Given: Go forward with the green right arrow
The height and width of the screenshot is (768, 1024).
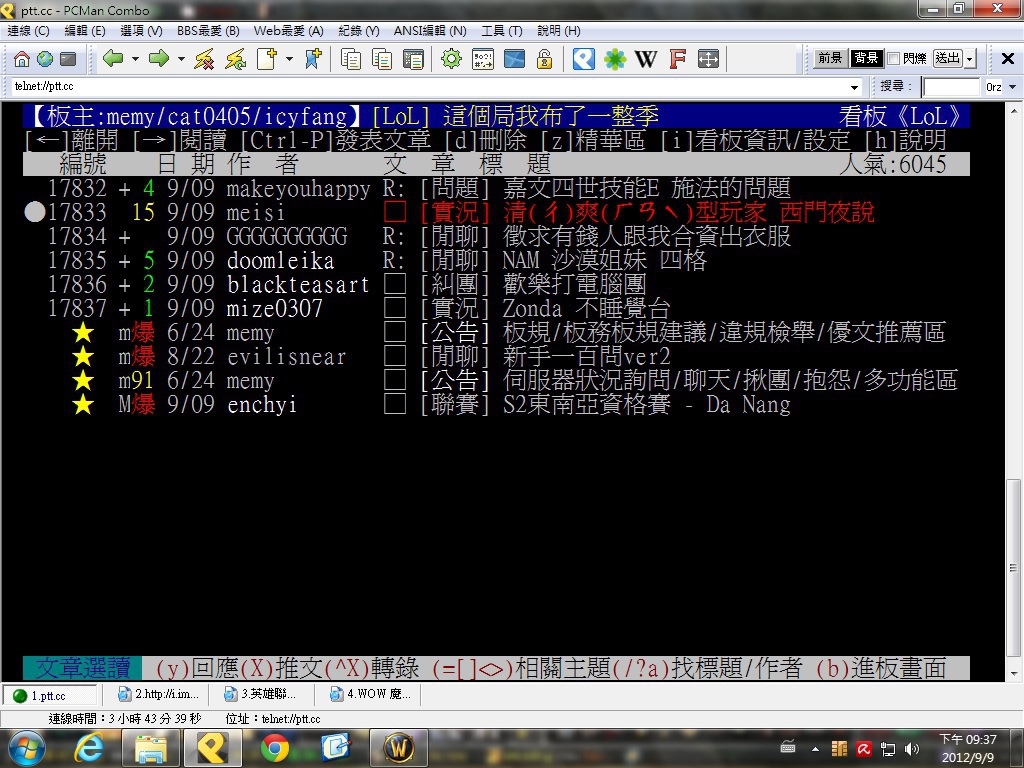Looking at the screenshot, I should (x=159, y=59).
